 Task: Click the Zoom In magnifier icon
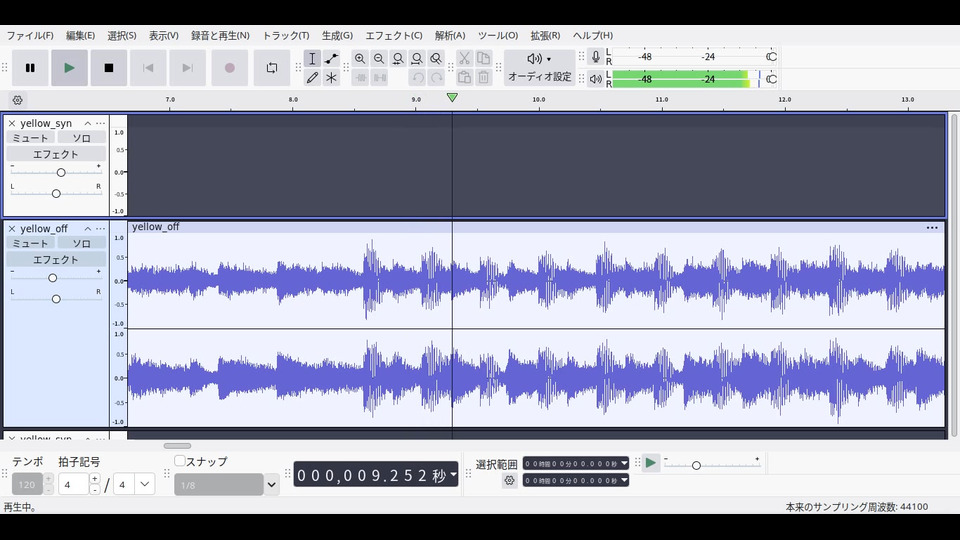click(x=360, y=59)
